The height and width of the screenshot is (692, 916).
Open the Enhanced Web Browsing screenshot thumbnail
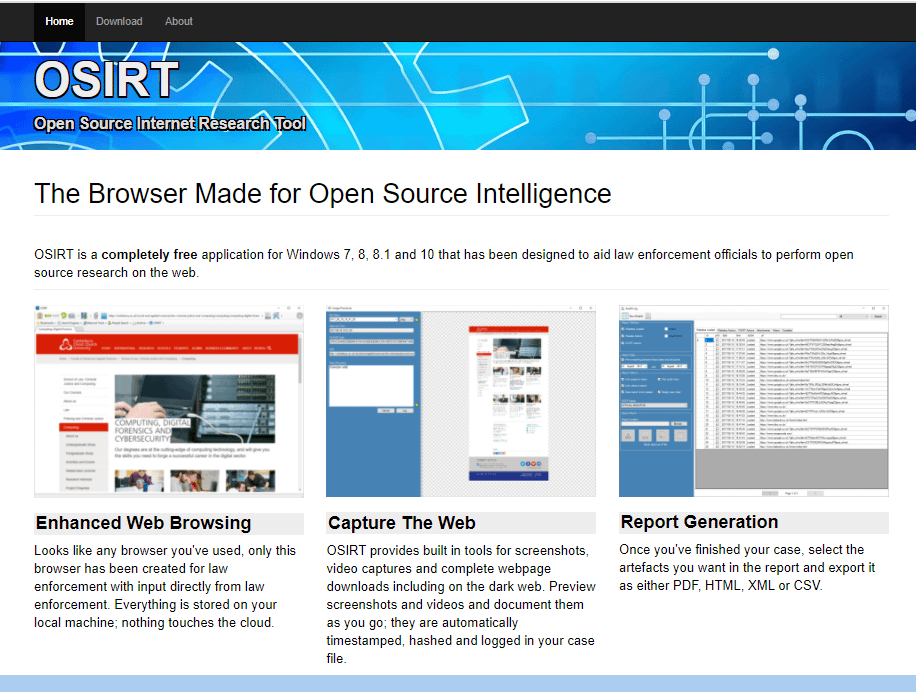point(169,401)
